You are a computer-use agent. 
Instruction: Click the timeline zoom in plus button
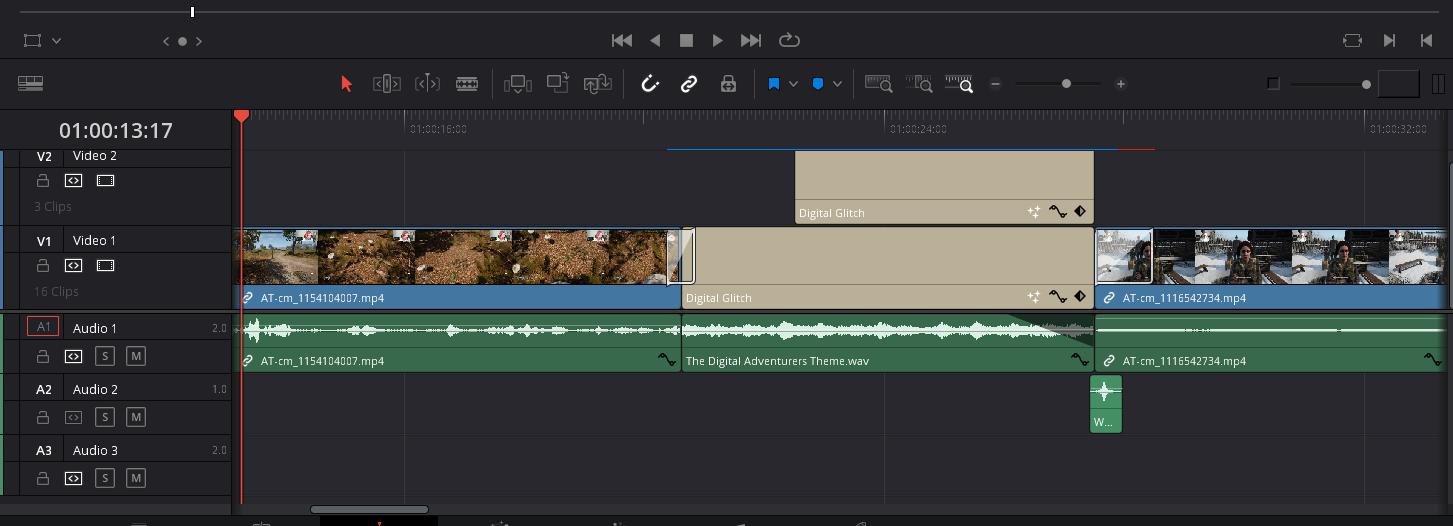point(1121,84)
